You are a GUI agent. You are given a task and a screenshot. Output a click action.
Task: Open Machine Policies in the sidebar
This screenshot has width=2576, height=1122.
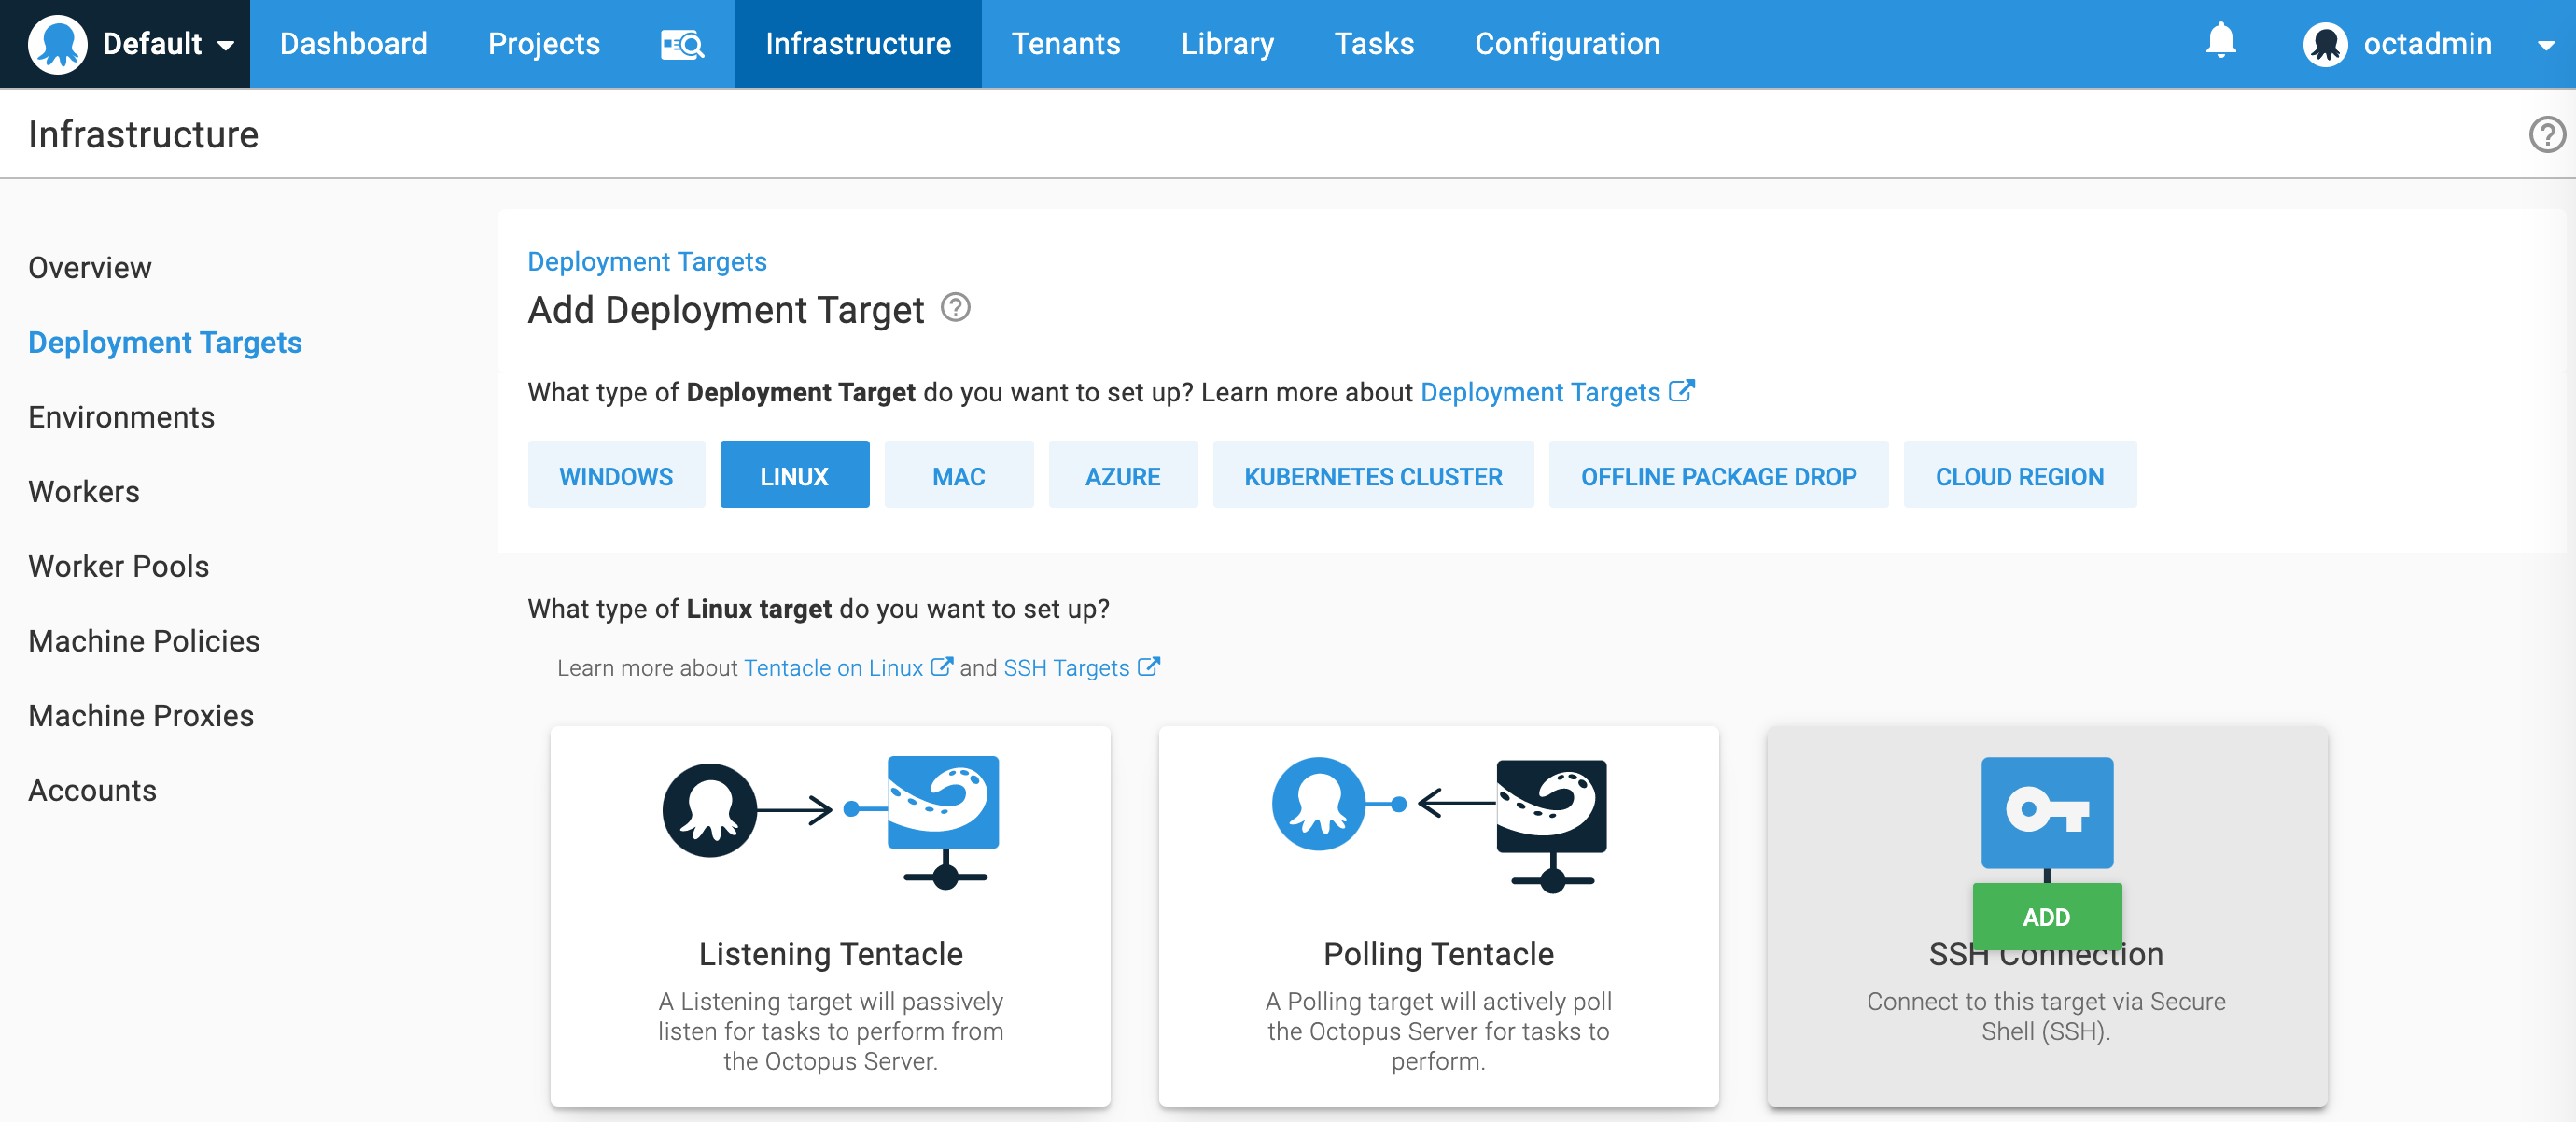point(144,640)
